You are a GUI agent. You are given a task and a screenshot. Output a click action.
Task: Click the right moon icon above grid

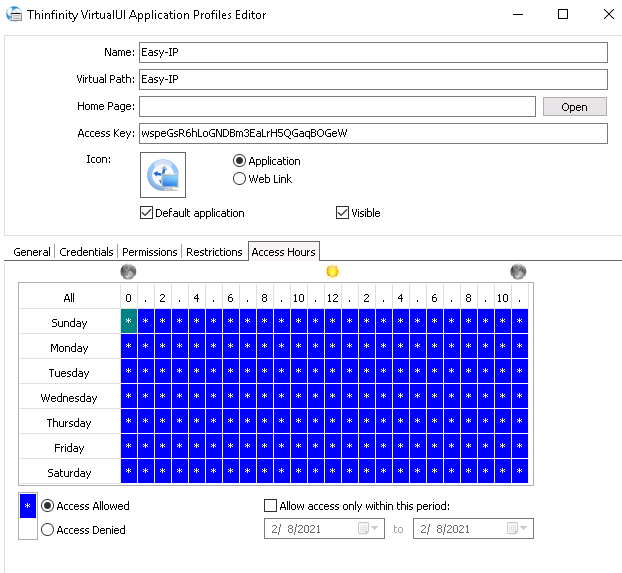click(518, 272)
